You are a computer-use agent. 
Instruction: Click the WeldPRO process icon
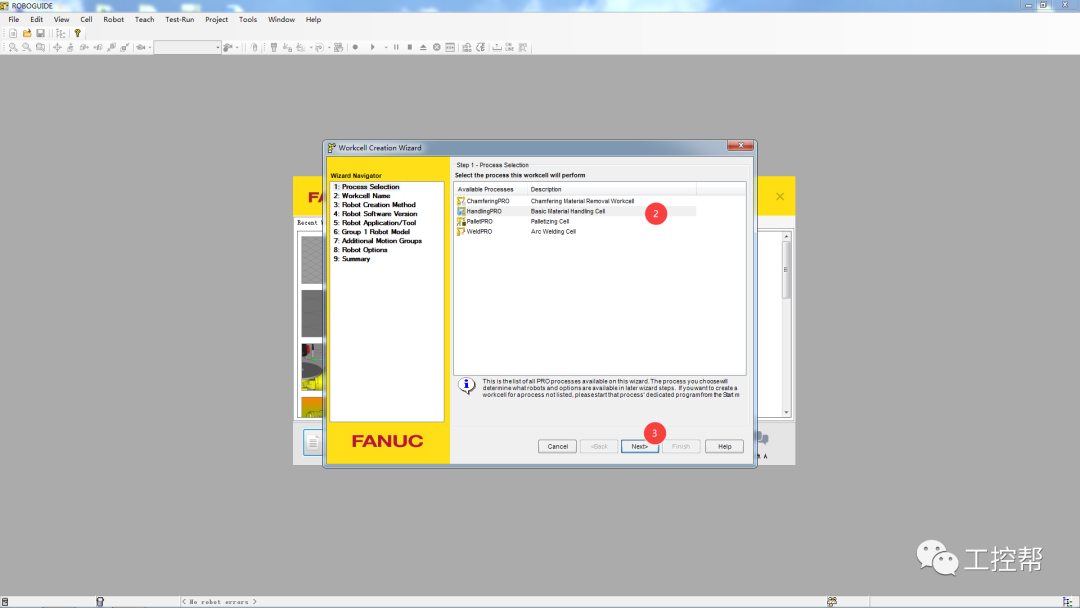point(461,232)
